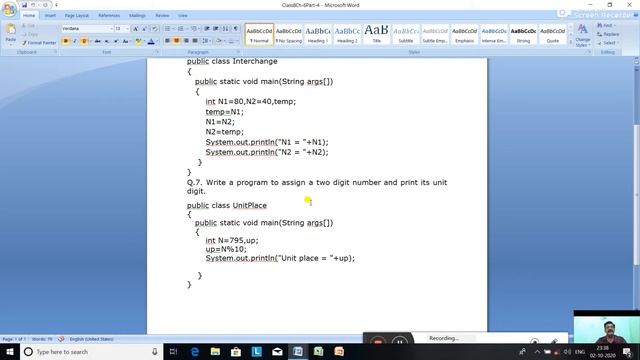The image size is (640, 360).
Task: Click the Shrink Font icon
Action: (145, 29)
